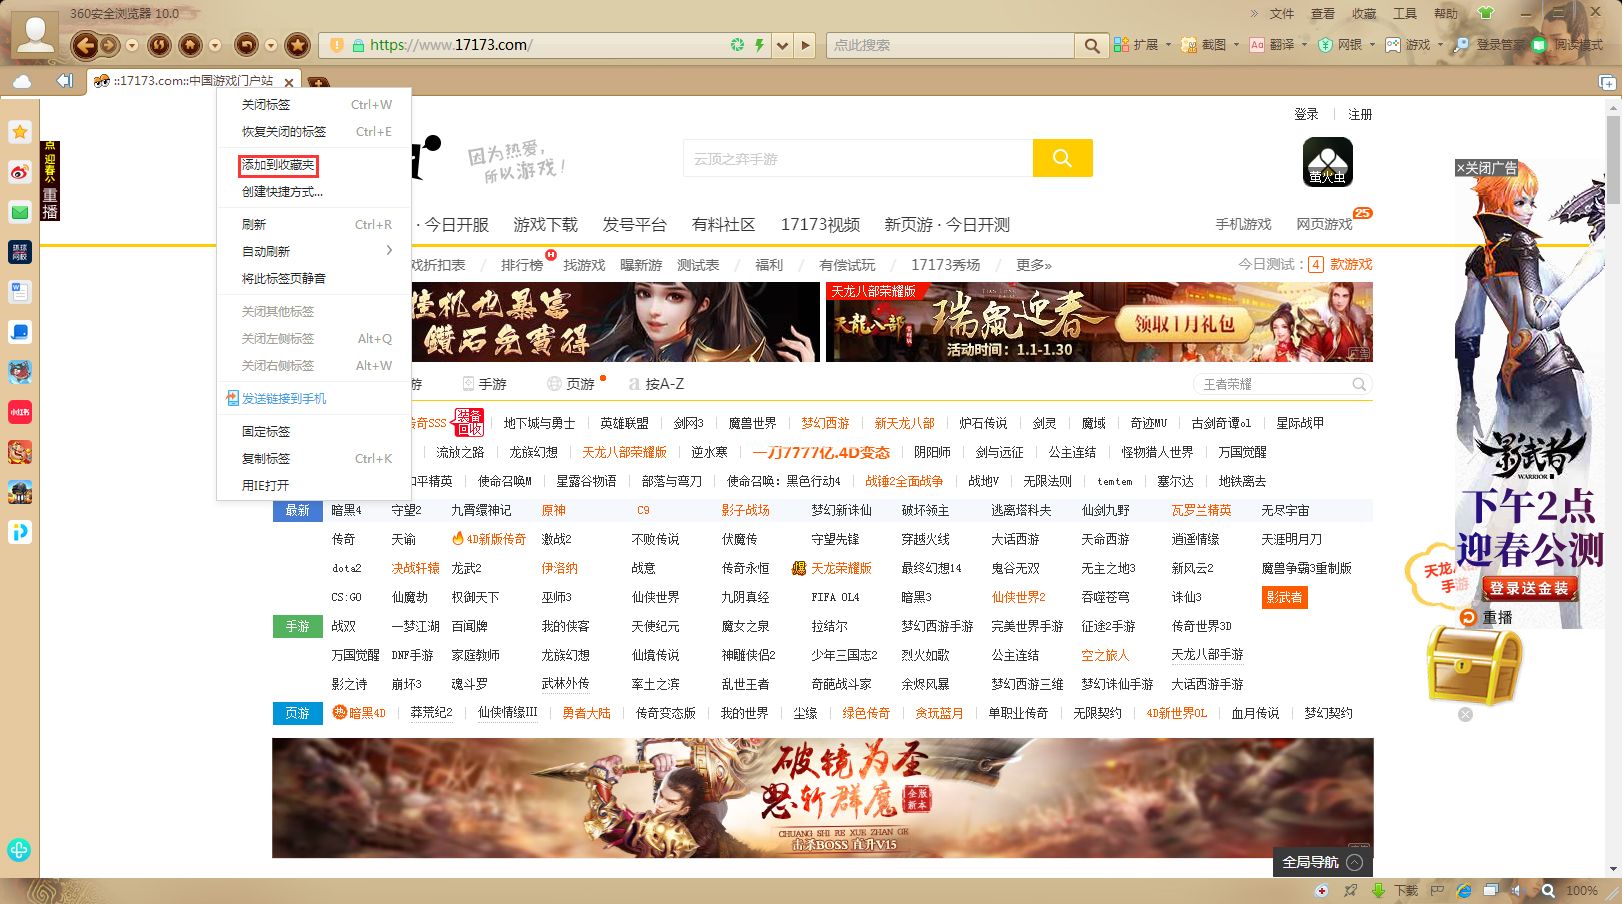The width and height of the screenshot is (1622, 904).
Task: Click the 100% zoom level control
Action: 1581,889
